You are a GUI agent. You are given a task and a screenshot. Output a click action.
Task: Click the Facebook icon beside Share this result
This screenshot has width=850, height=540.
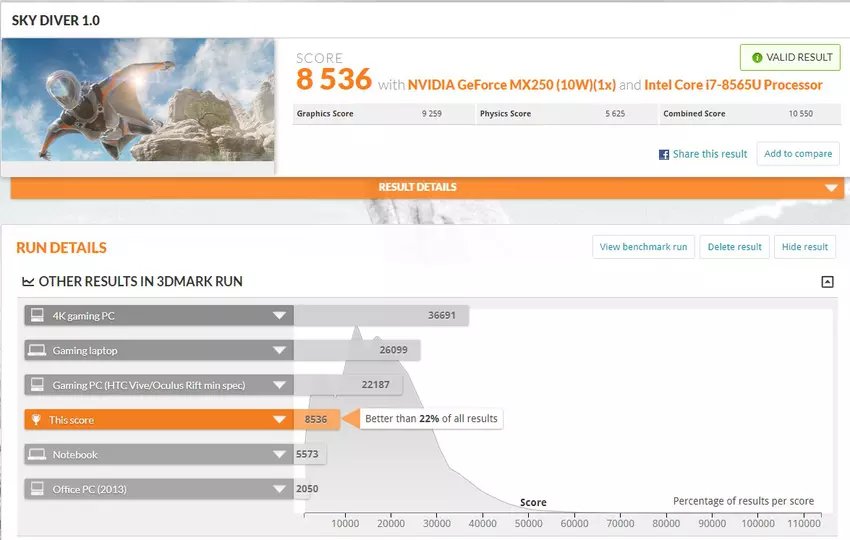tap(663, 155)
